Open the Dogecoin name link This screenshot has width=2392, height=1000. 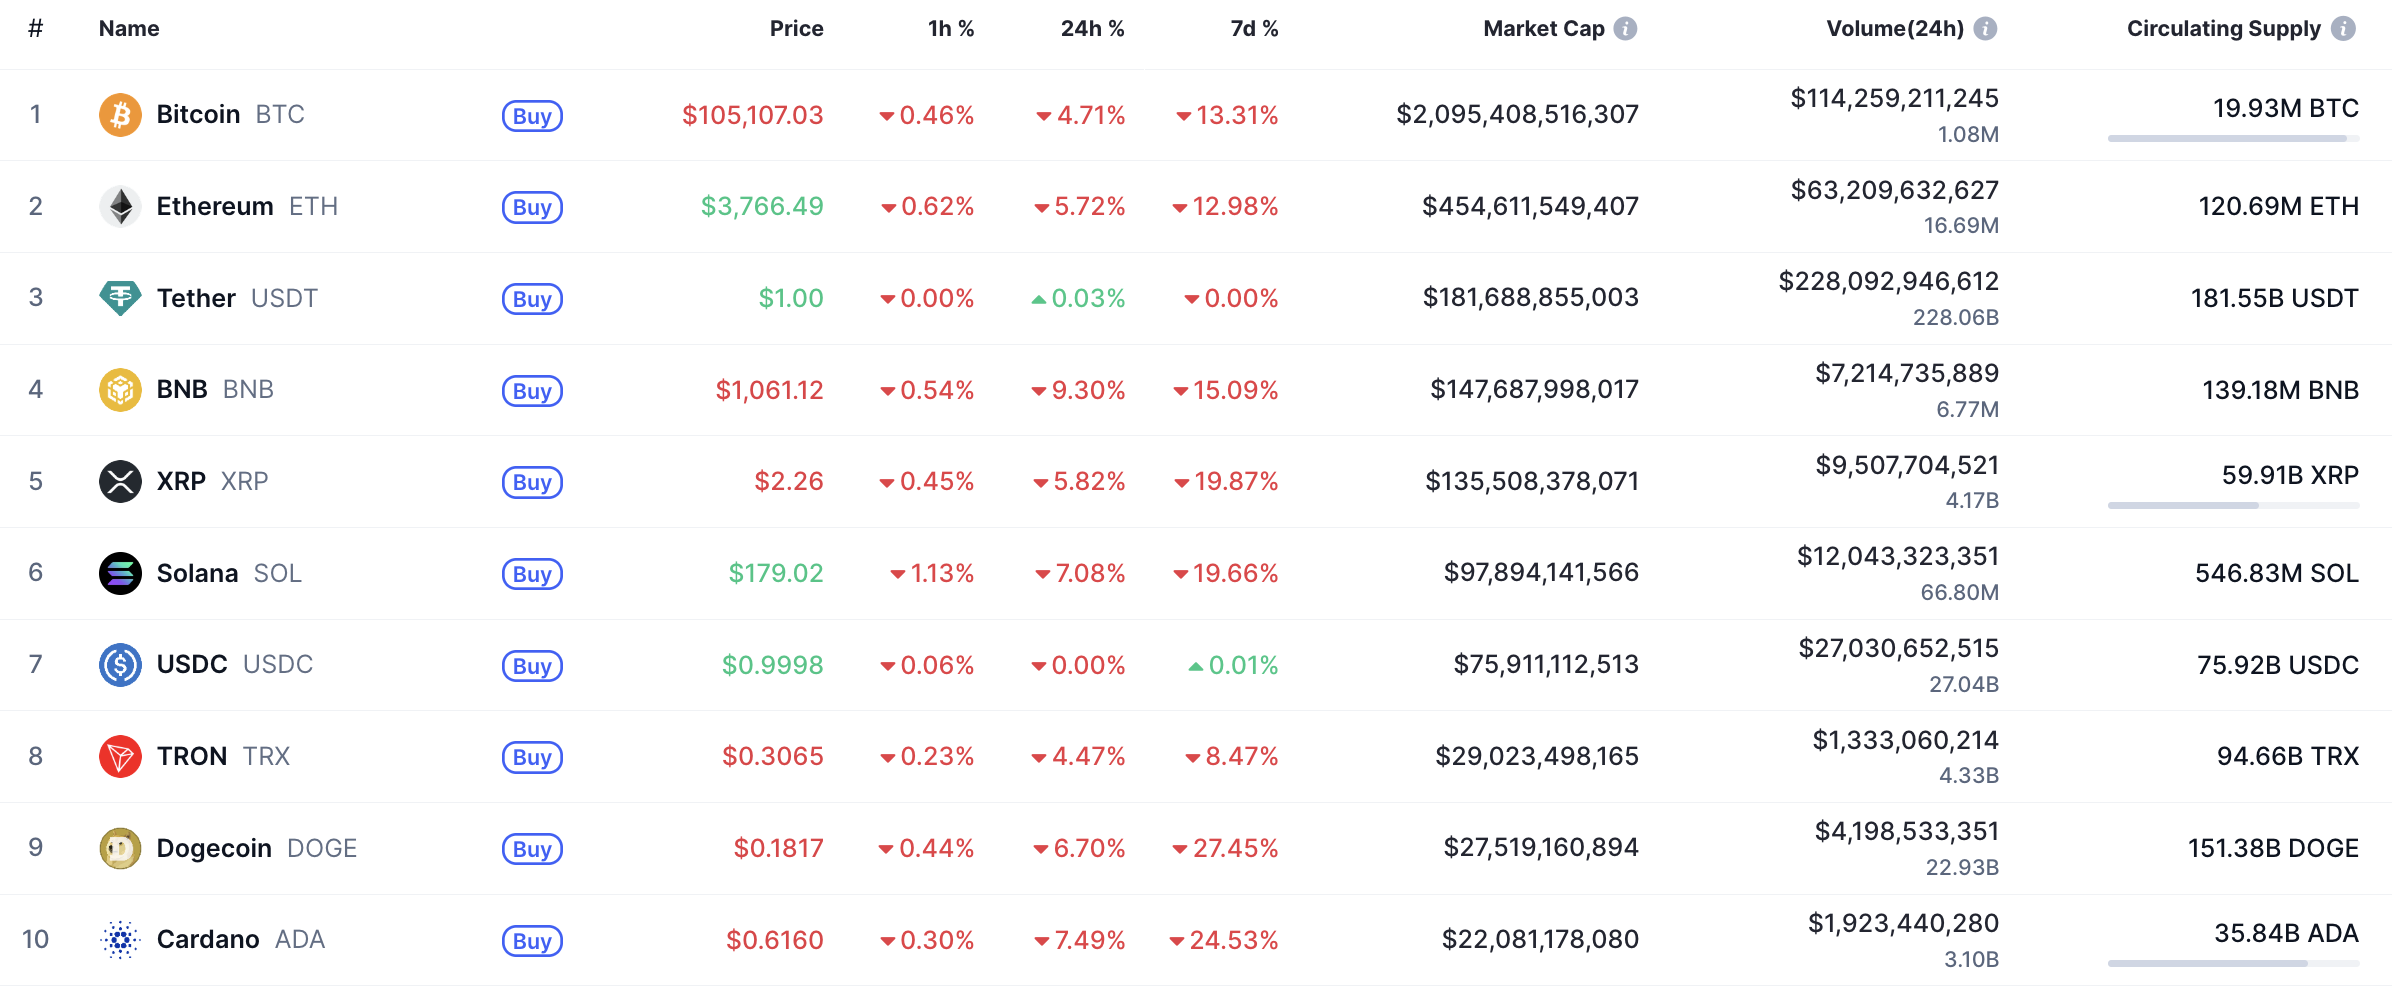(x=214, y=848)
